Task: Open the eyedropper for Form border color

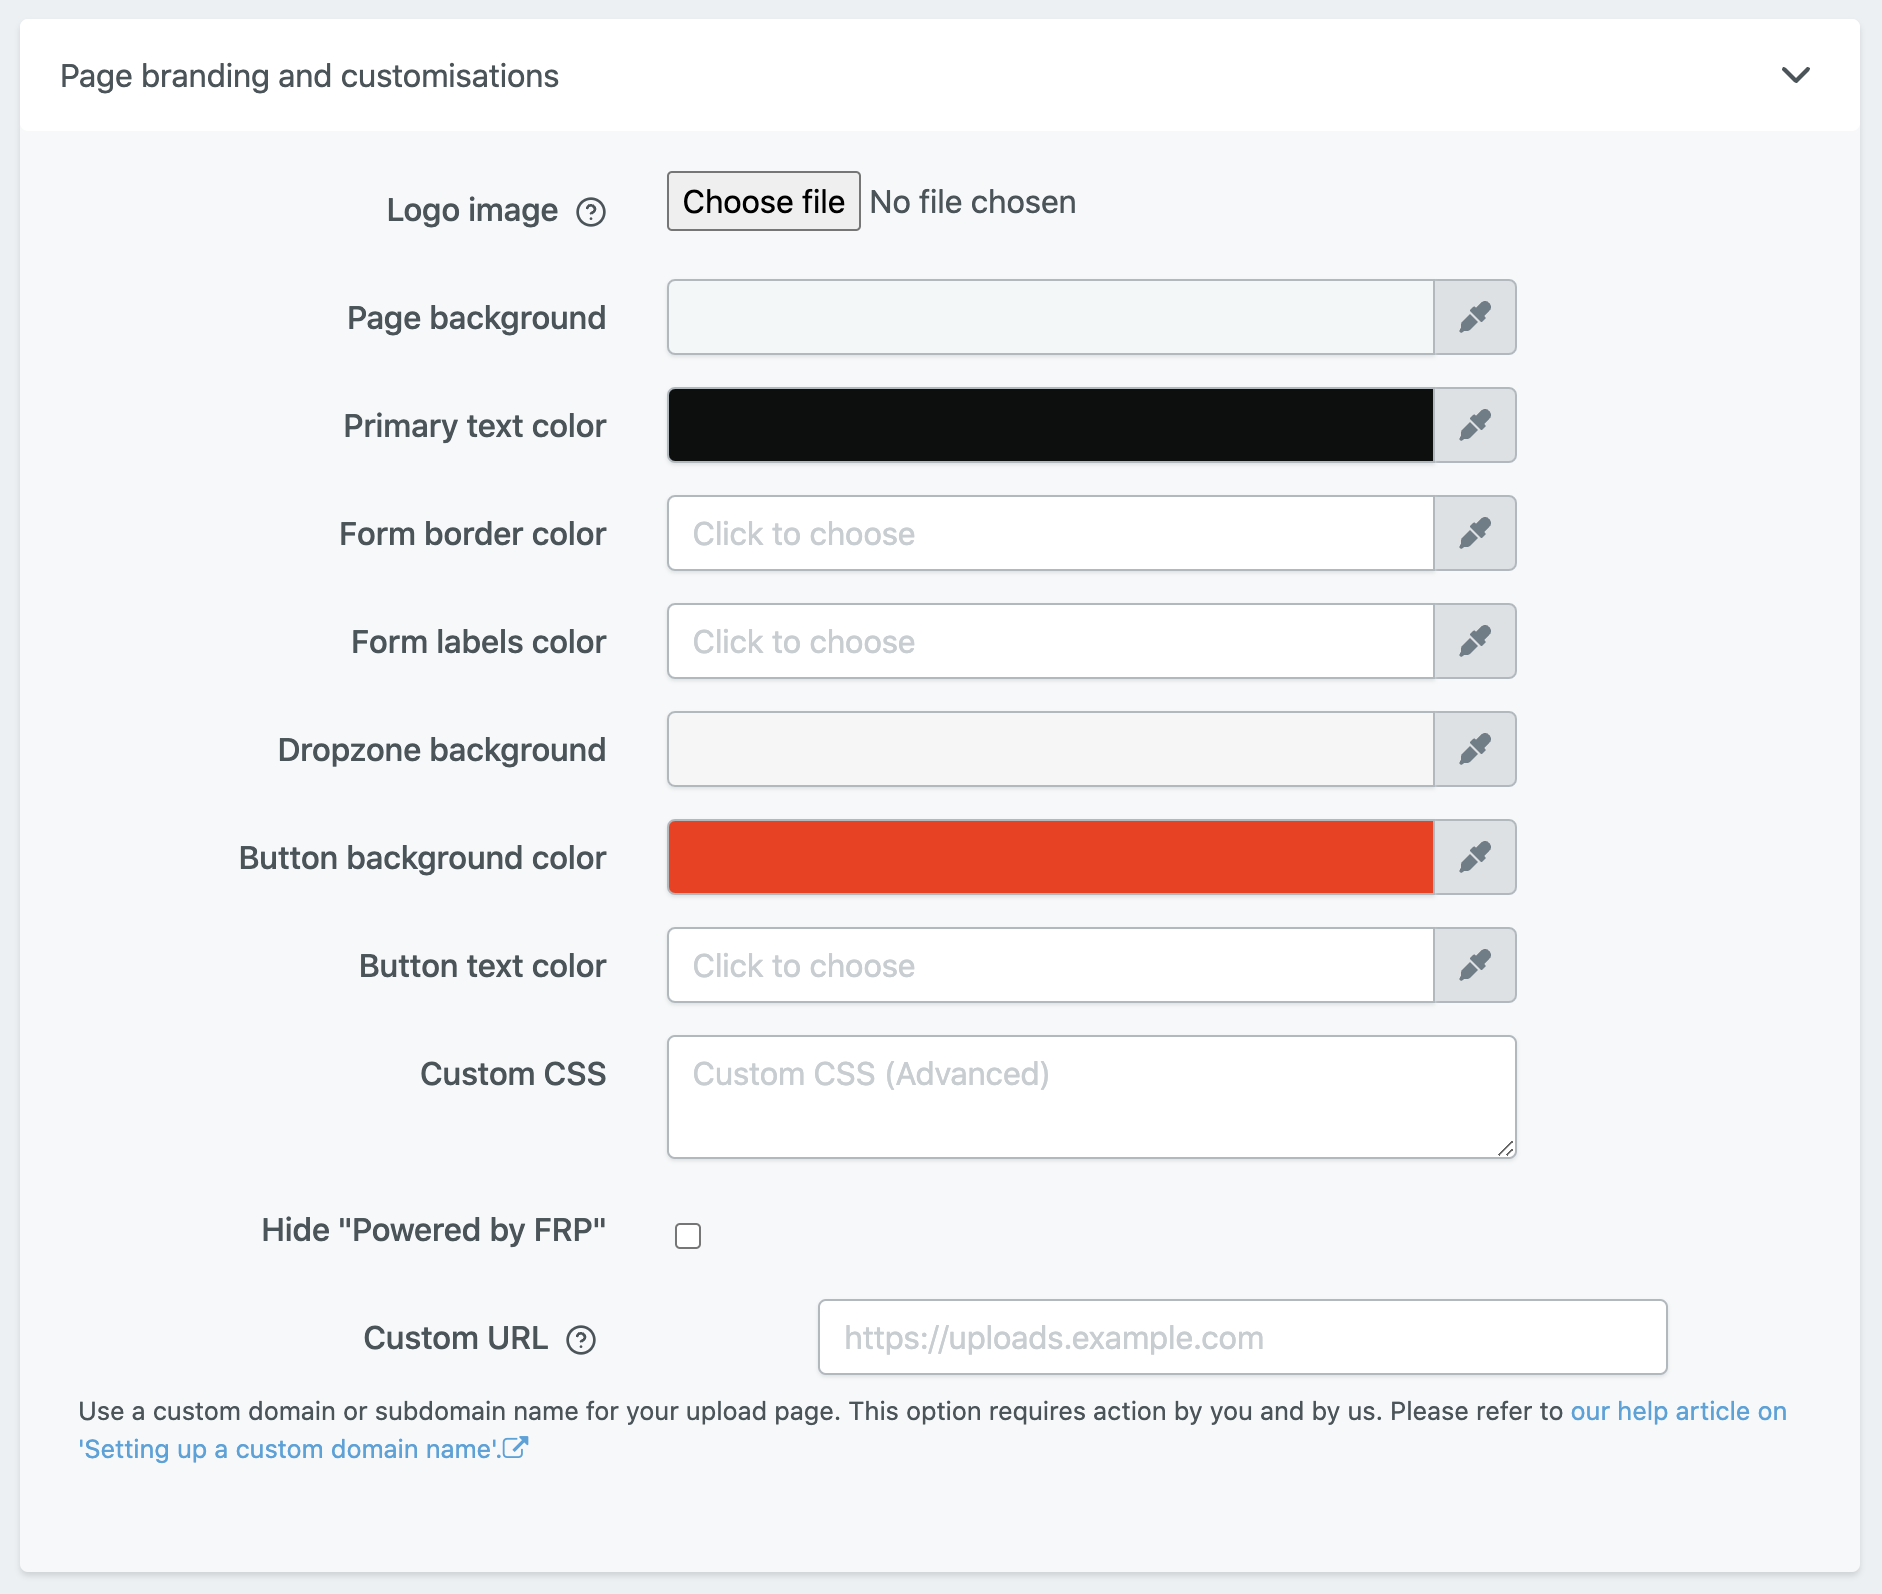Action: pyautogui.click(x=1475, y=533)
